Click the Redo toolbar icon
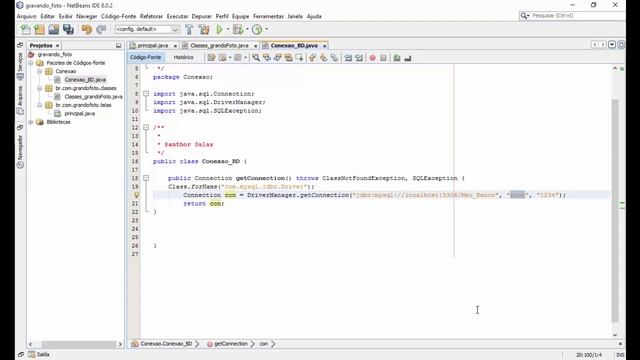This screenshot has width=640, height=360. (x=101, y=29)
